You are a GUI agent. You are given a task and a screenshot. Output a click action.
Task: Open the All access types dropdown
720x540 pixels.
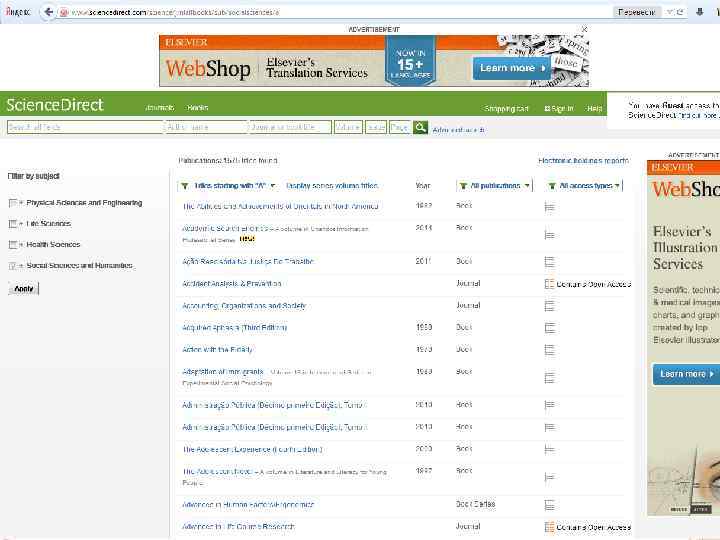click(585, 186)
